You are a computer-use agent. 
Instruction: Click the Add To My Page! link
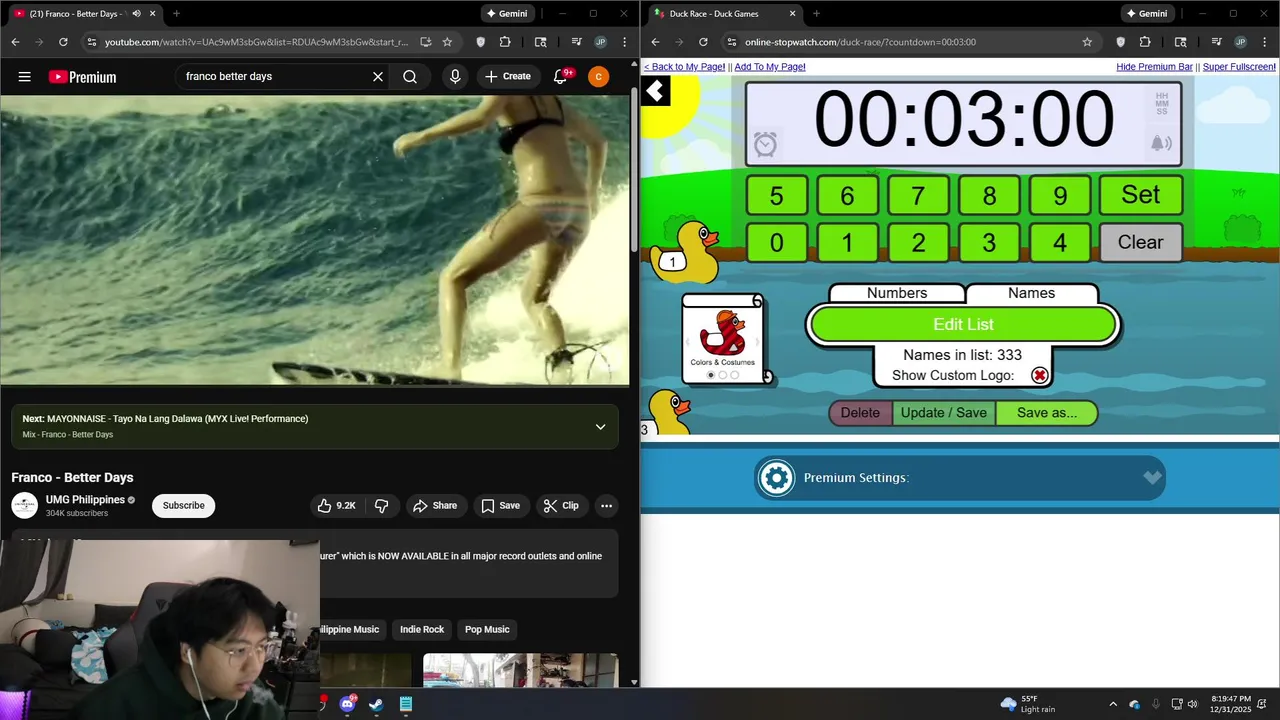pyautogui.click(x=770, y=67)
